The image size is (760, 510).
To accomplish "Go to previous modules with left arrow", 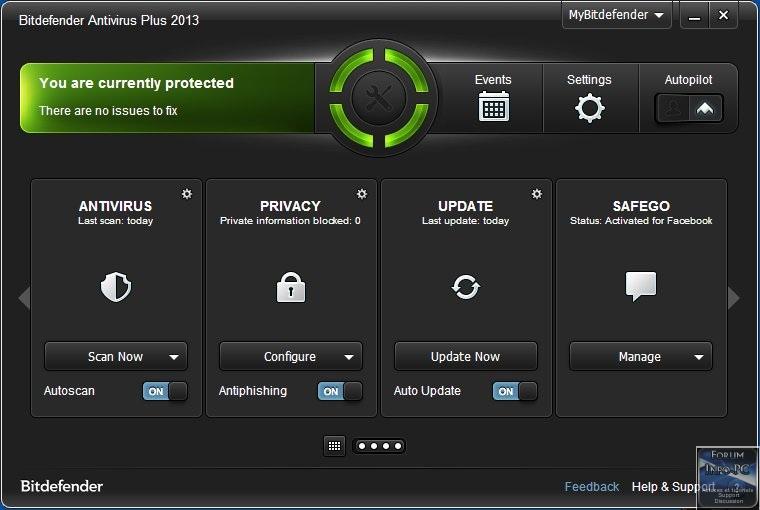I will coord(24,298).
